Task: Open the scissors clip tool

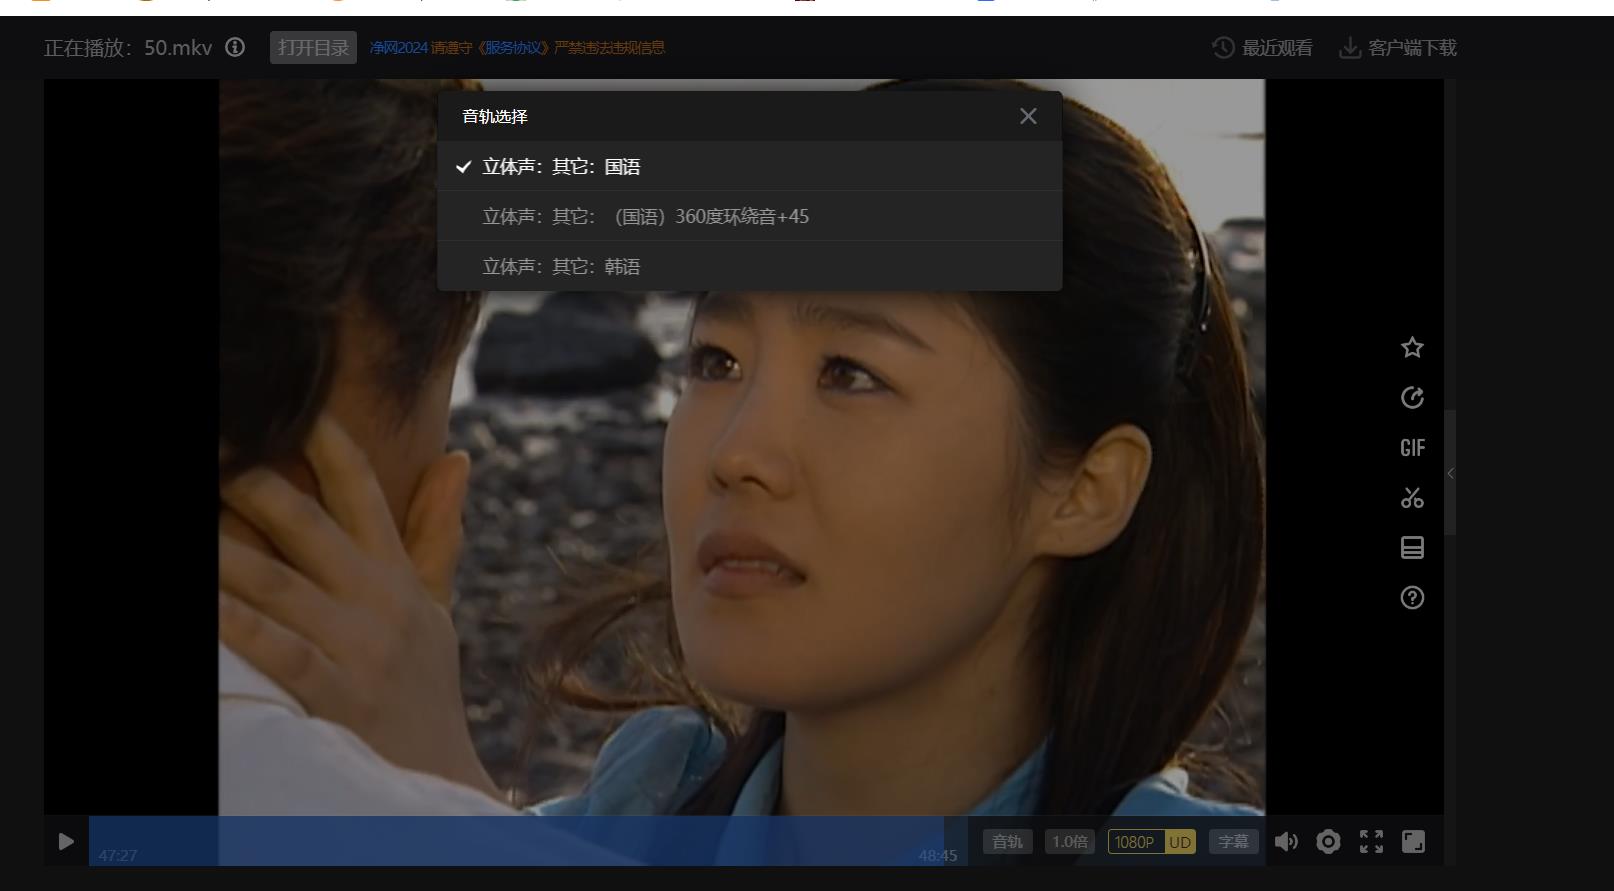Action: (x=1412, y=497)
